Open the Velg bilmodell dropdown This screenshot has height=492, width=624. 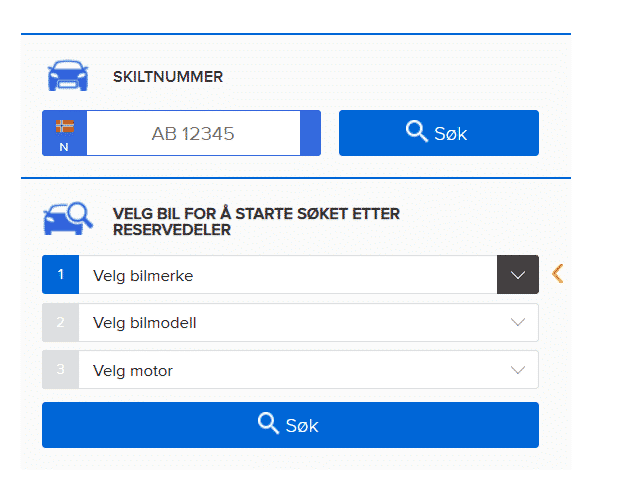(287, 323)
